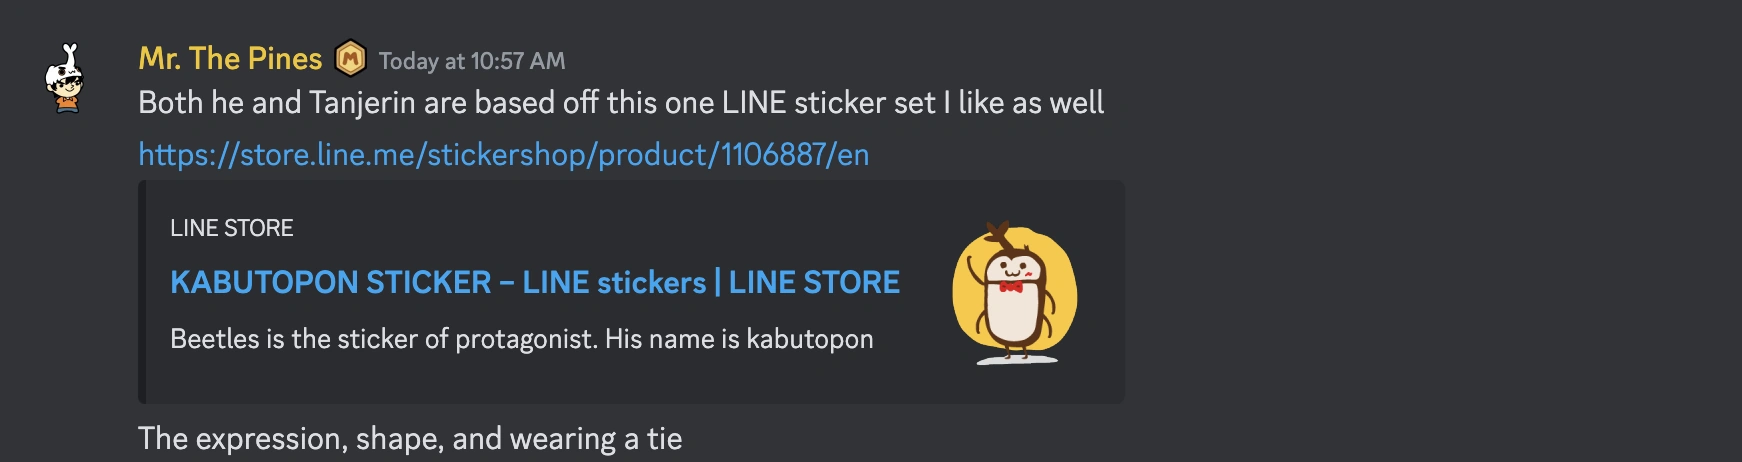Screen dimensions: 1742x462
Task: Click LINE stickers text in embed title
Action: point(614,282)
